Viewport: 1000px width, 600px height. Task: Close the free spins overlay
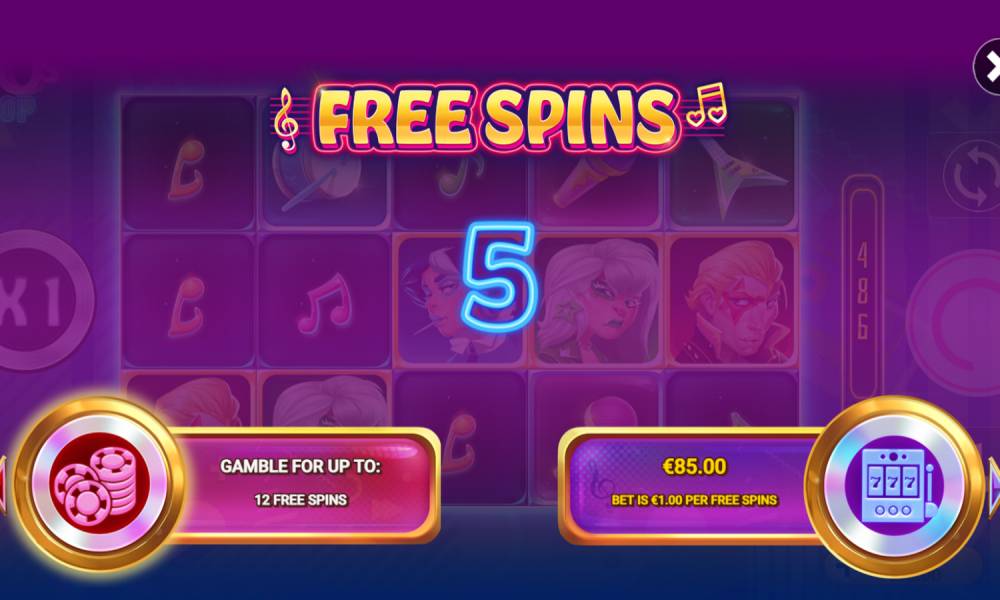[x=989, y=66]
